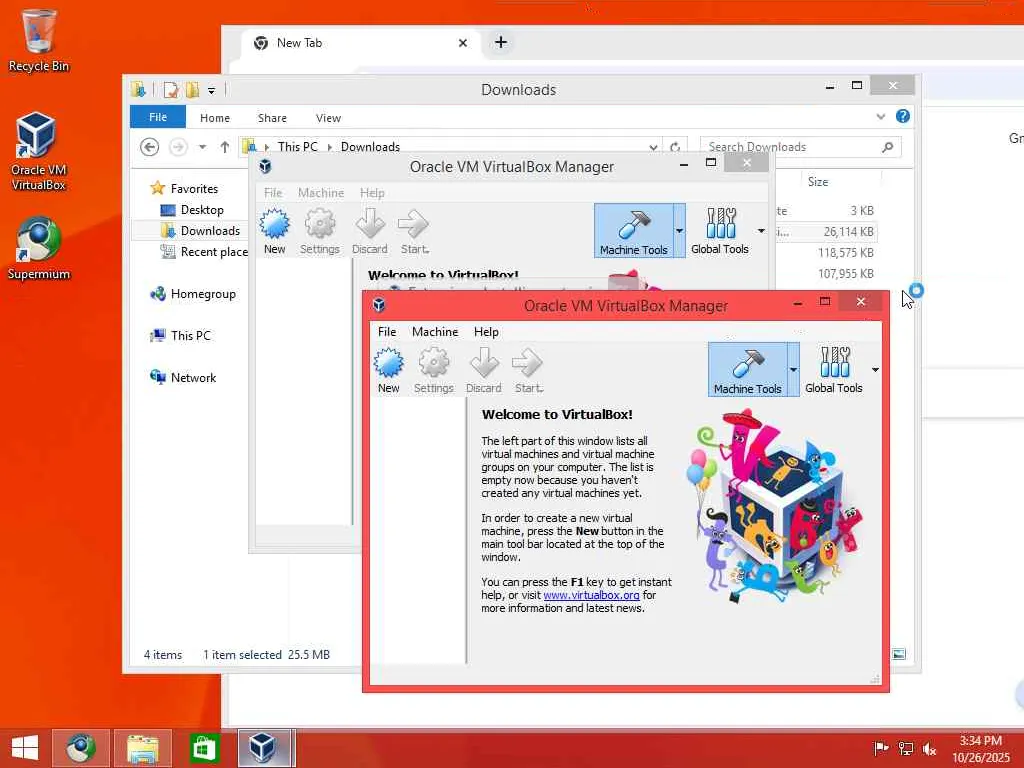
Task: Open Help menu in front VirtualBox Manager
Action: [x=486, y=332]
